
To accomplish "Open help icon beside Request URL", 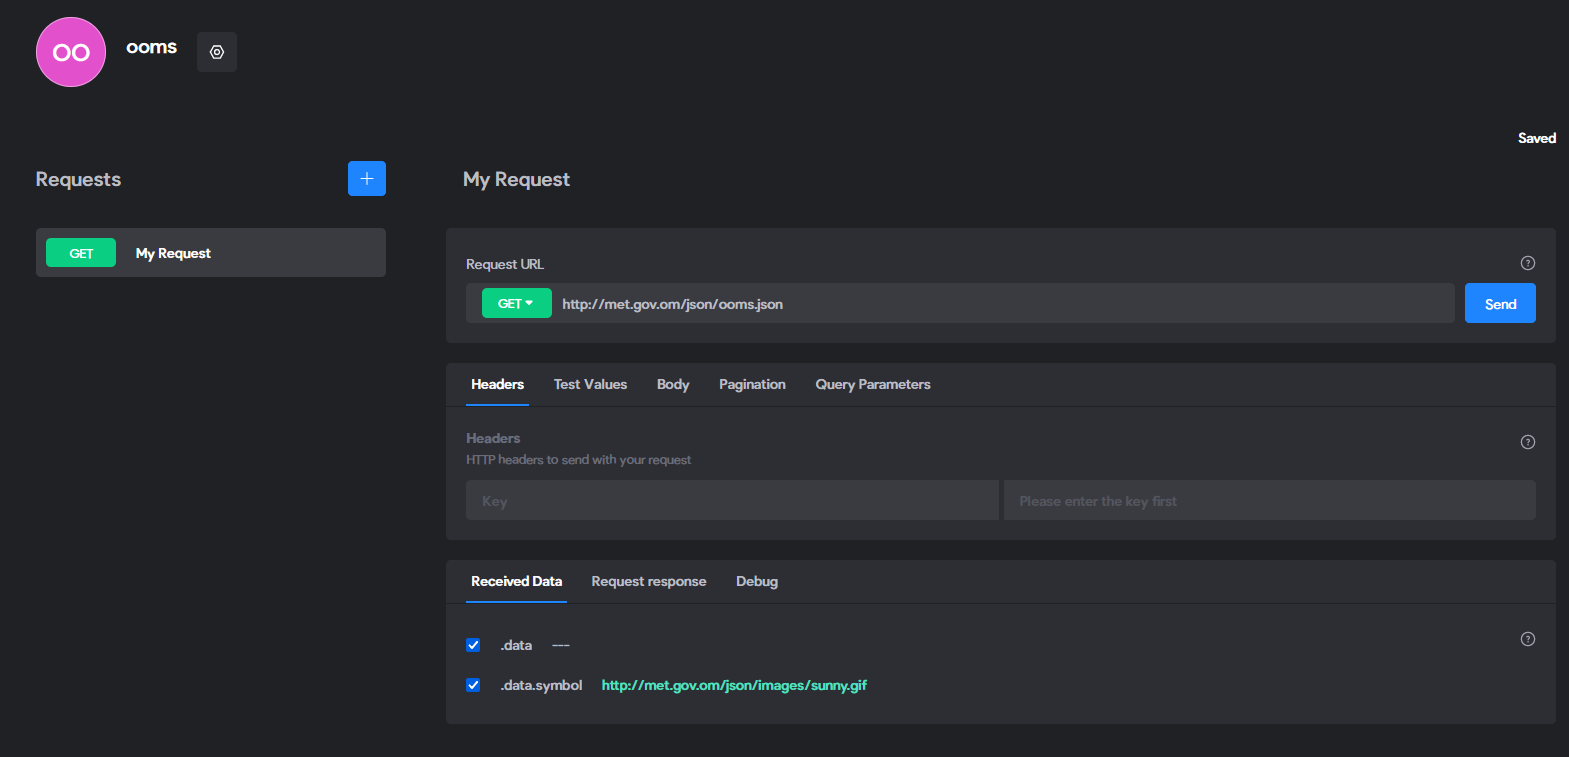I will [x=1528, y=263].
